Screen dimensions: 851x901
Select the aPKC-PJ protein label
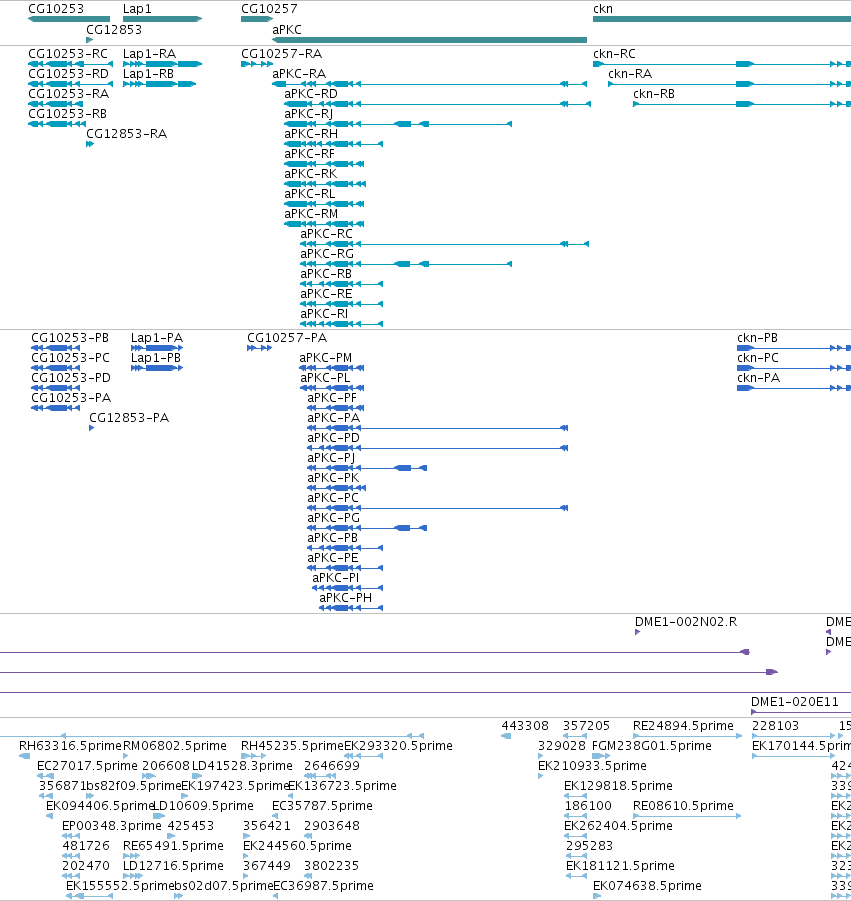(331, 458)
